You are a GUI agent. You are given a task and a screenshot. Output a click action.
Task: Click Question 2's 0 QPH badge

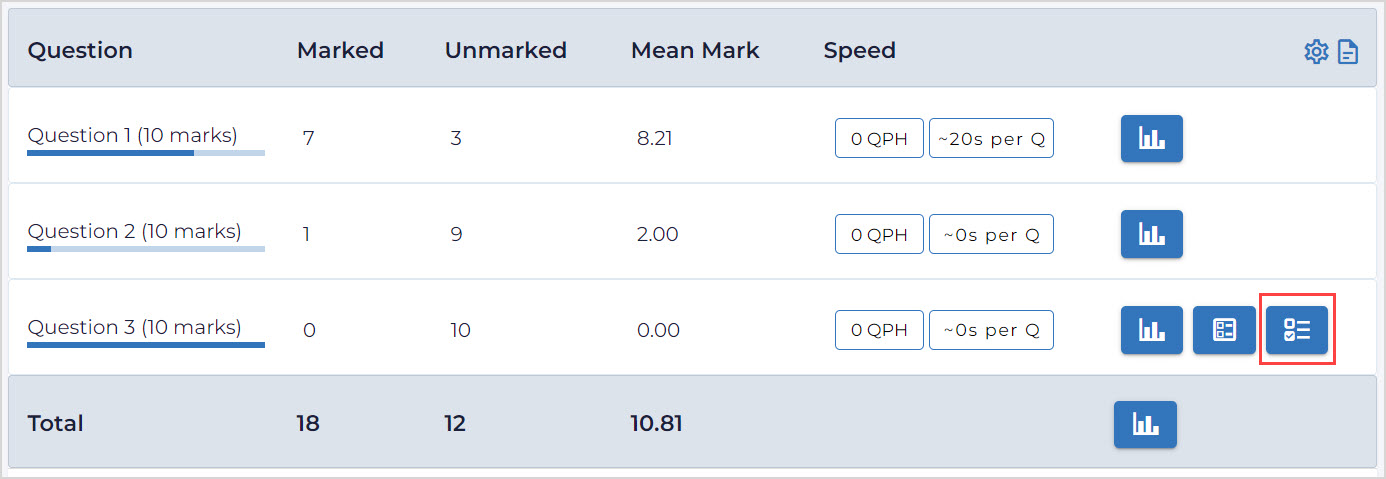tap(879, 235)
